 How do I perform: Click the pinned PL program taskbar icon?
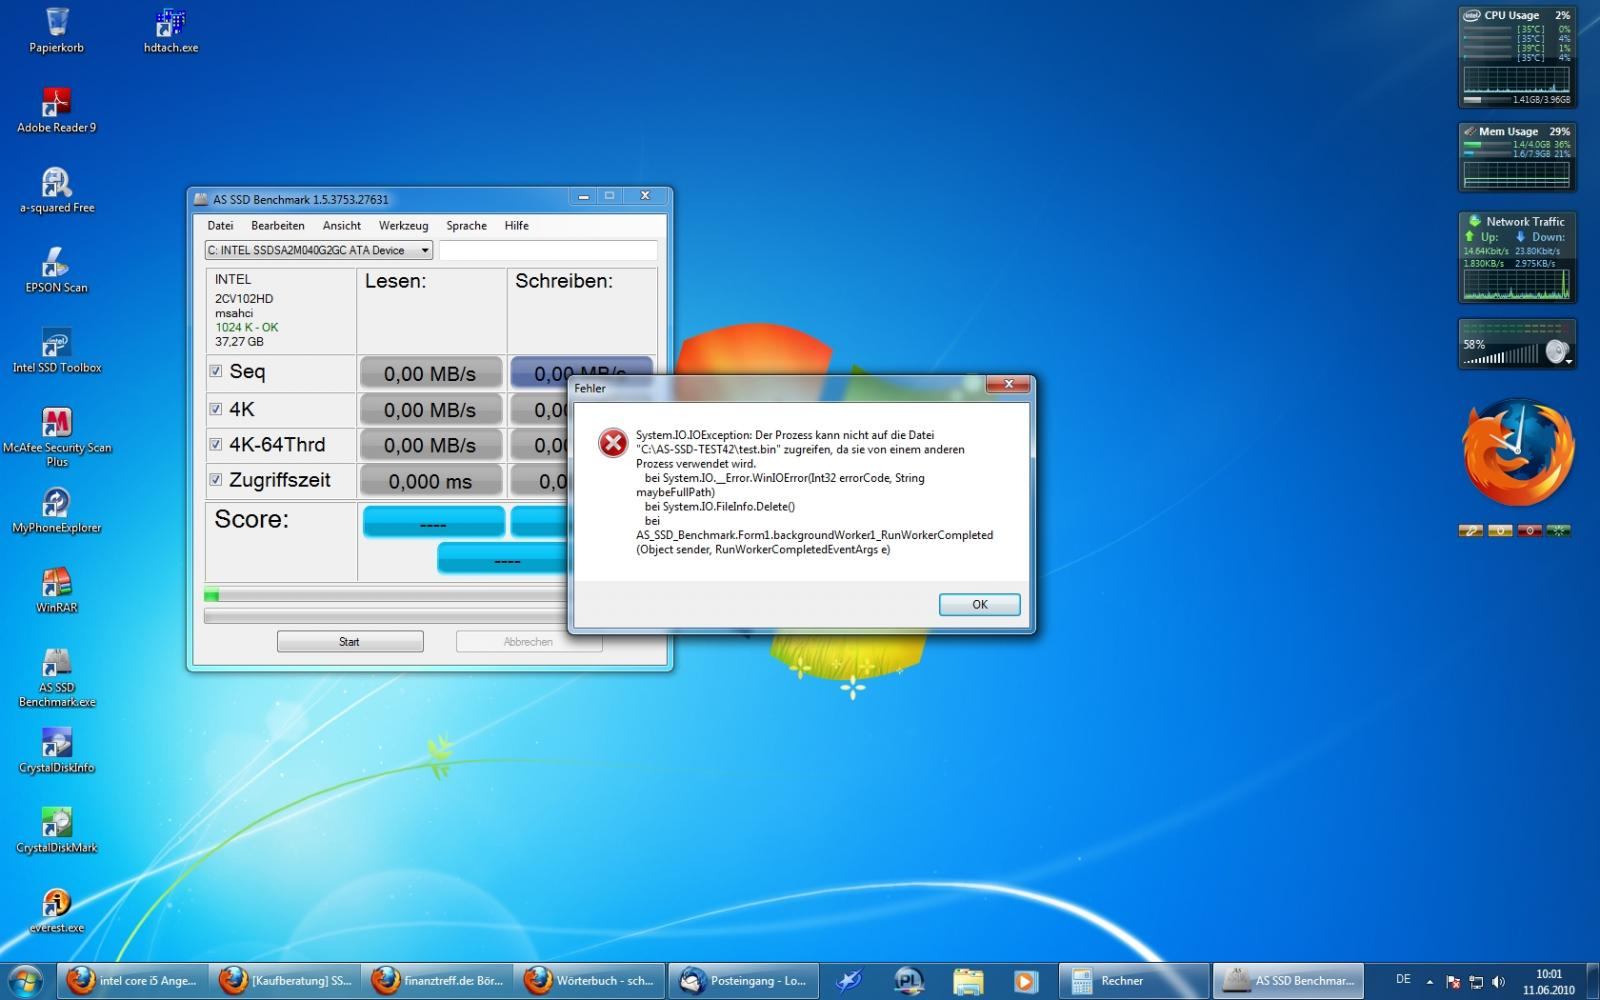909,981
